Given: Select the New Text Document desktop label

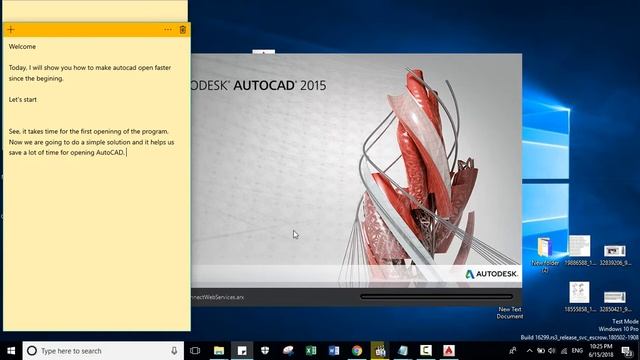Looking at the screenshot, I should click(x=510, y=313).
